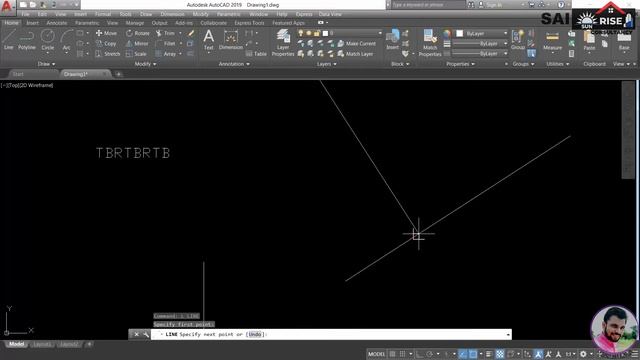
Task: Click the color wheel icon in Properties
Action: coord(447,33)
